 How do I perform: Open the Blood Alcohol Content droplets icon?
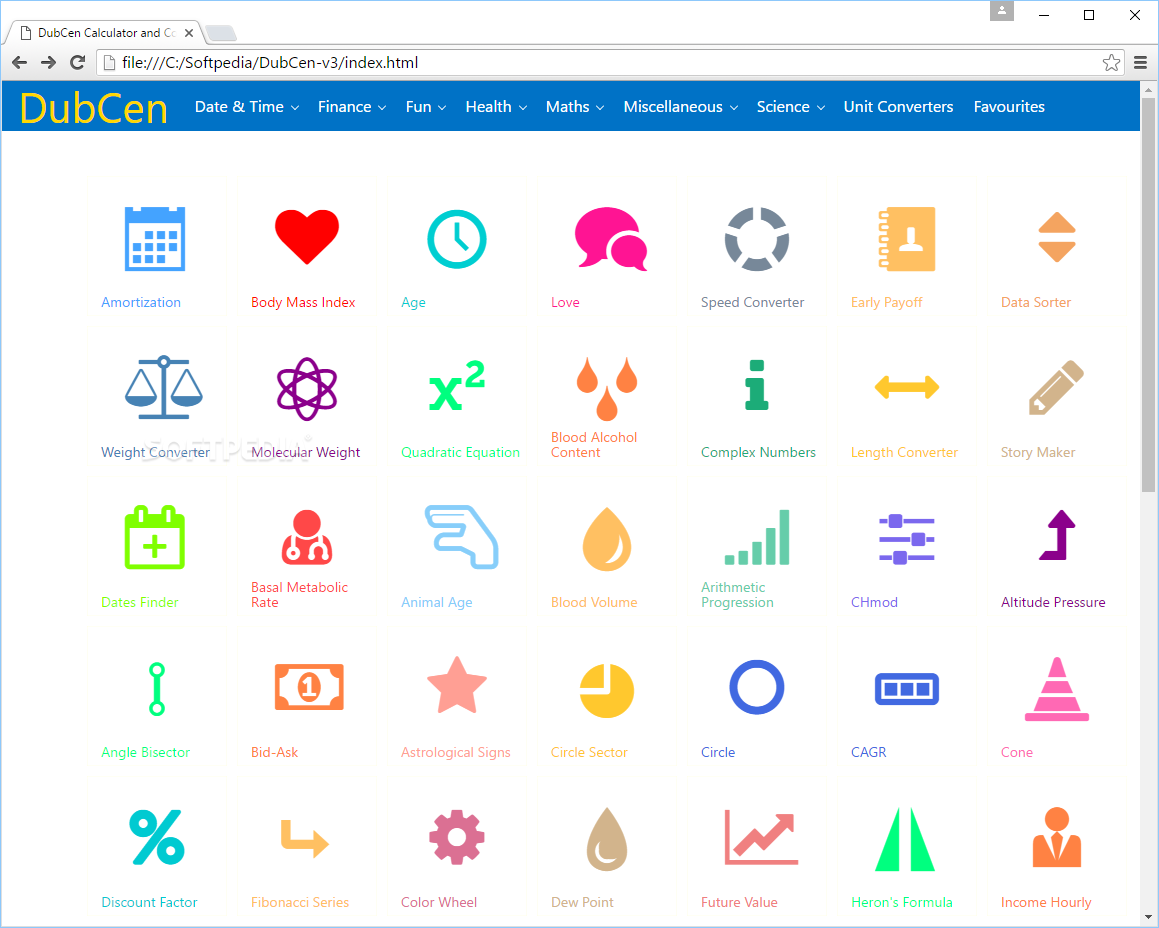coord(607,389)
